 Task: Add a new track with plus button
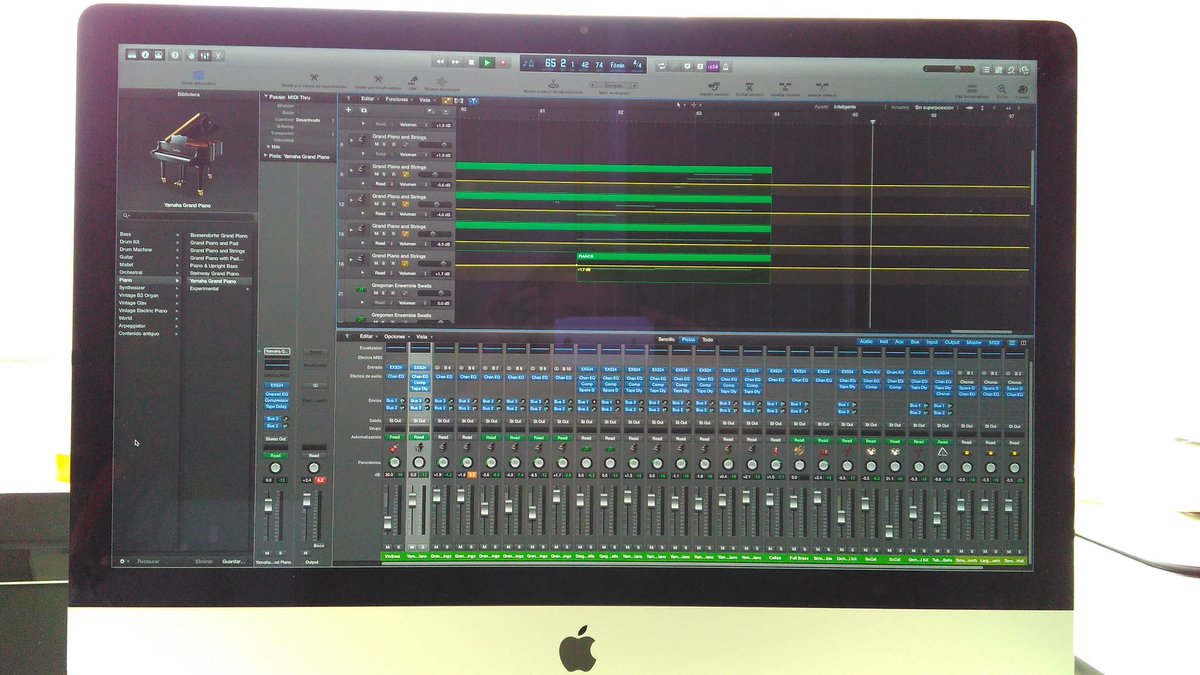(348, 110)
